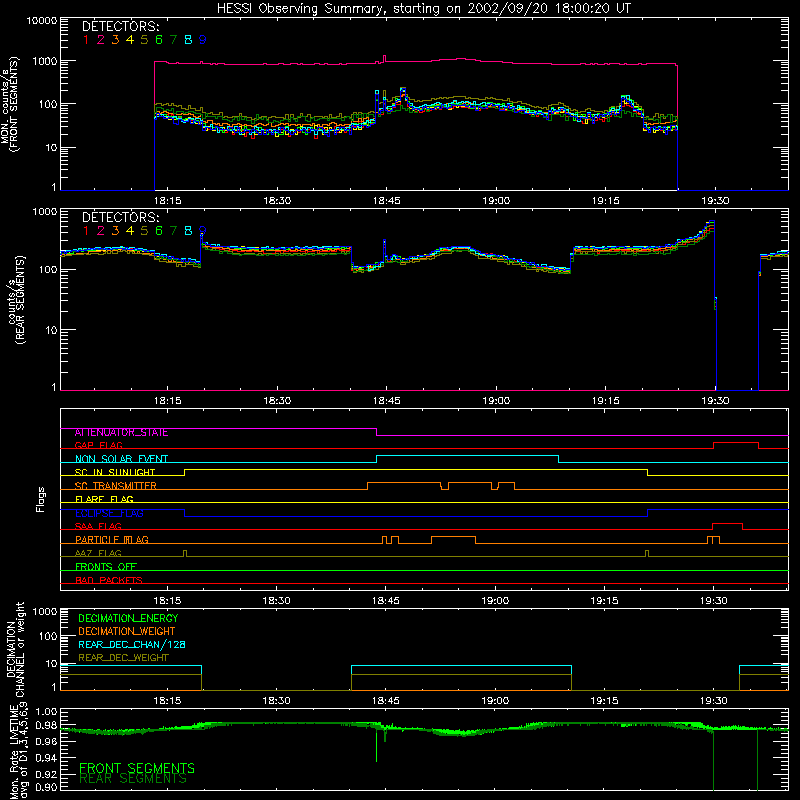
Task: Click the wide PARTICLE_FLAG pulse near 18:55
Action: click(454, 537)
